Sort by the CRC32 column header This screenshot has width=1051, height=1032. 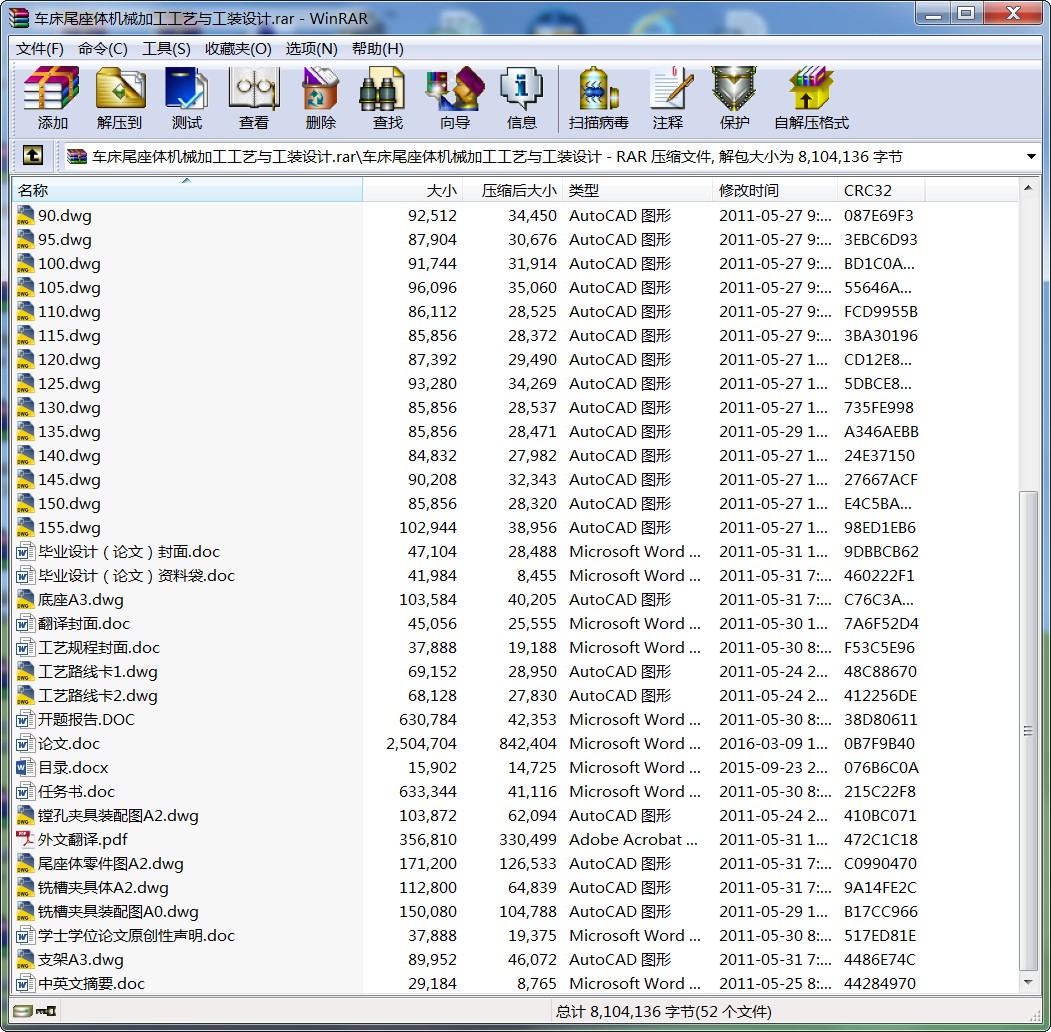coord(881,190)
